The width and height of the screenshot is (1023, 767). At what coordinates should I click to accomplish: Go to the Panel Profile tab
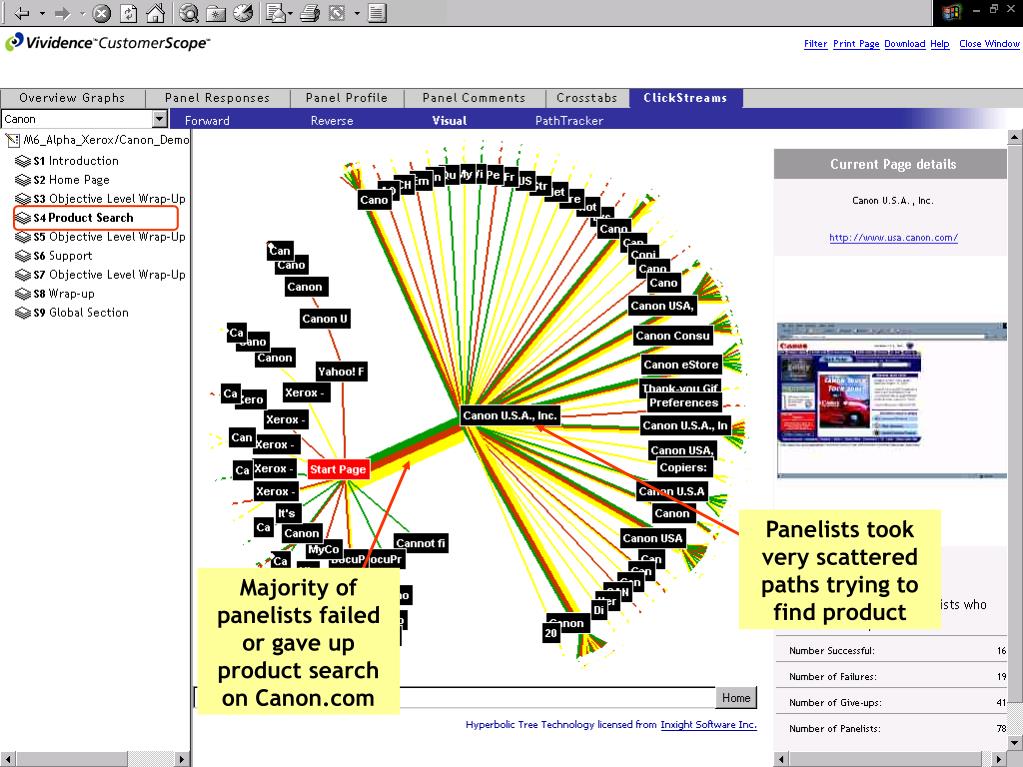point(346,98)
